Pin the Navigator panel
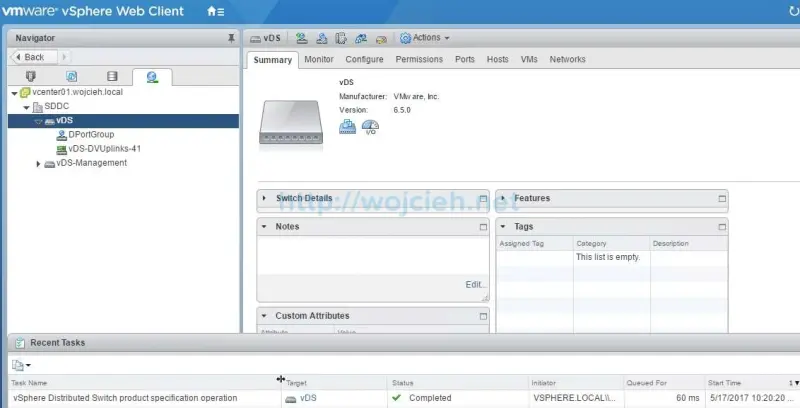The height and width of the screenshot is (408, 800). [x=231, y=38]
